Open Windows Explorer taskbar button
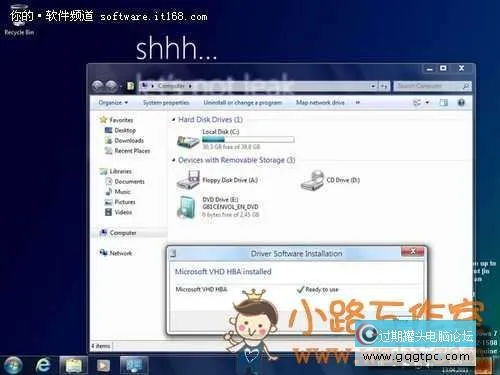The image size is (500, 375). click(x=73, y=365)
